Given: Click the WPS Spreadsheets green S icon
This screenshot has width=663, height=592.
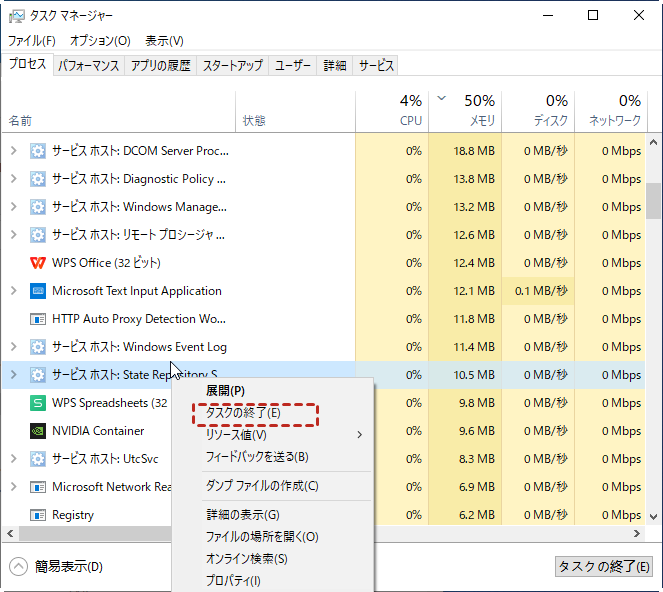Looking at the screenshot, I should [38, 403].
